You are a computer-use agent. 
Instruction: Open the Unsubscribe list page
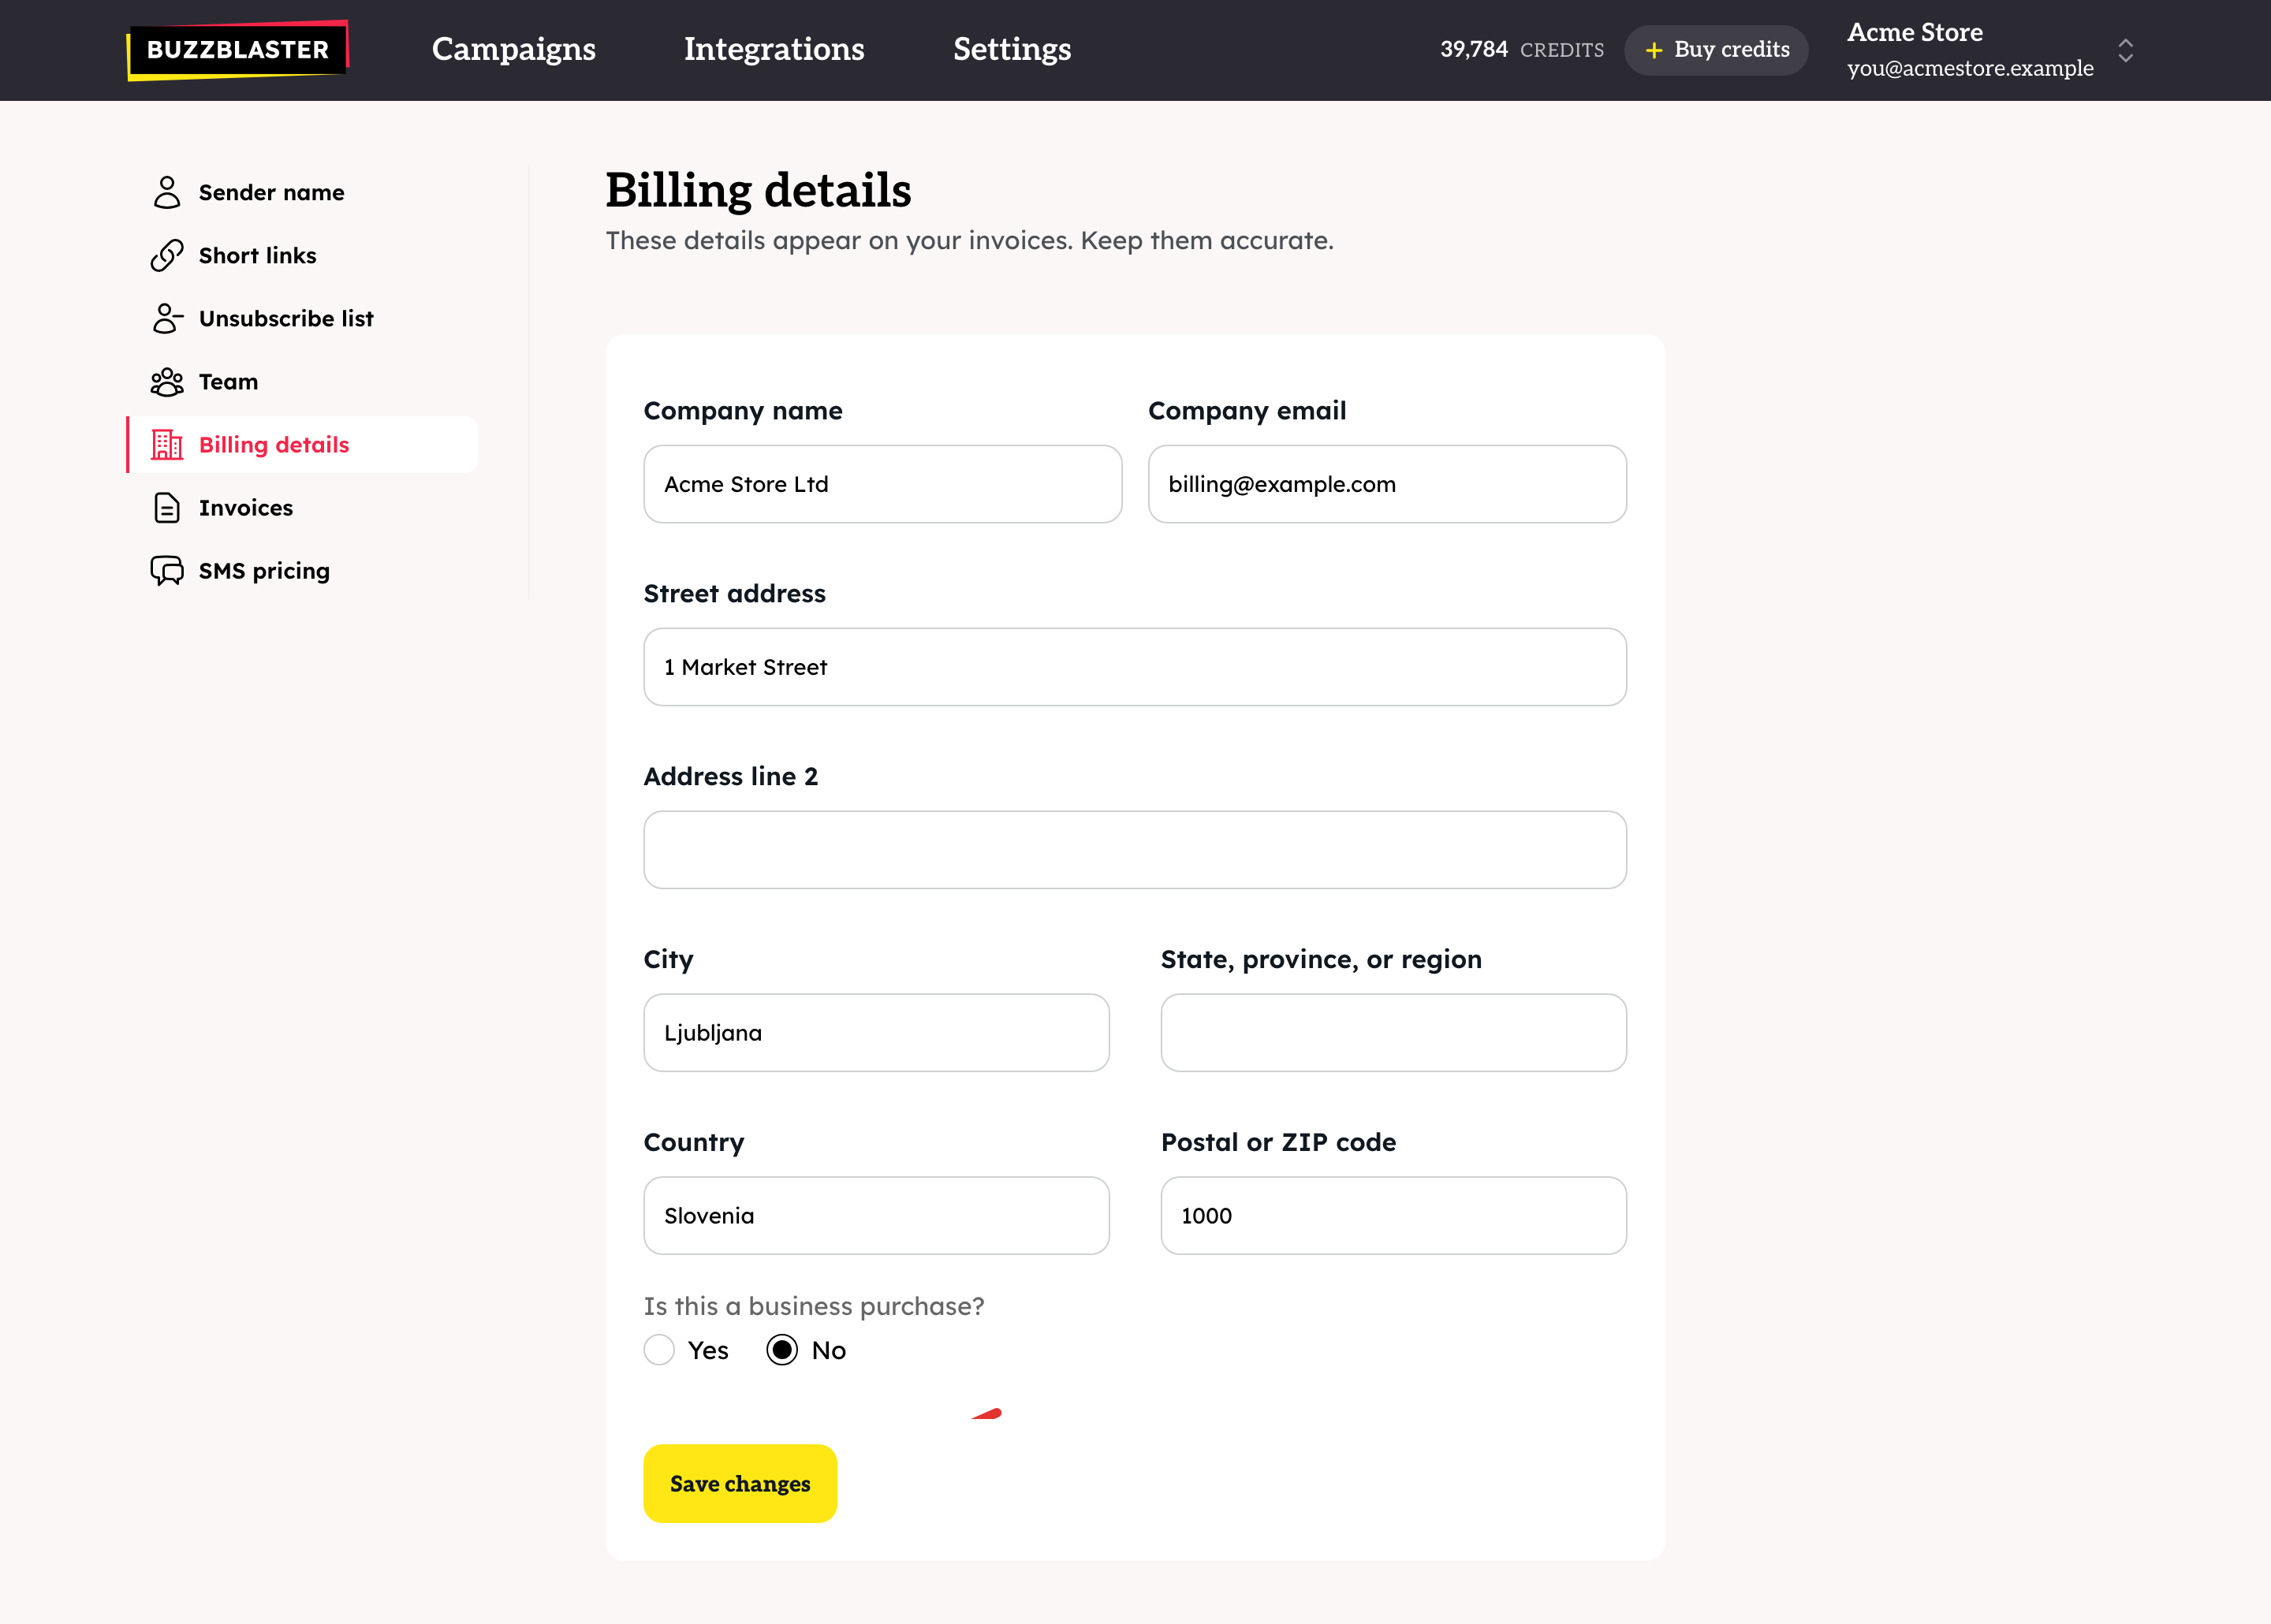point(303,318)
